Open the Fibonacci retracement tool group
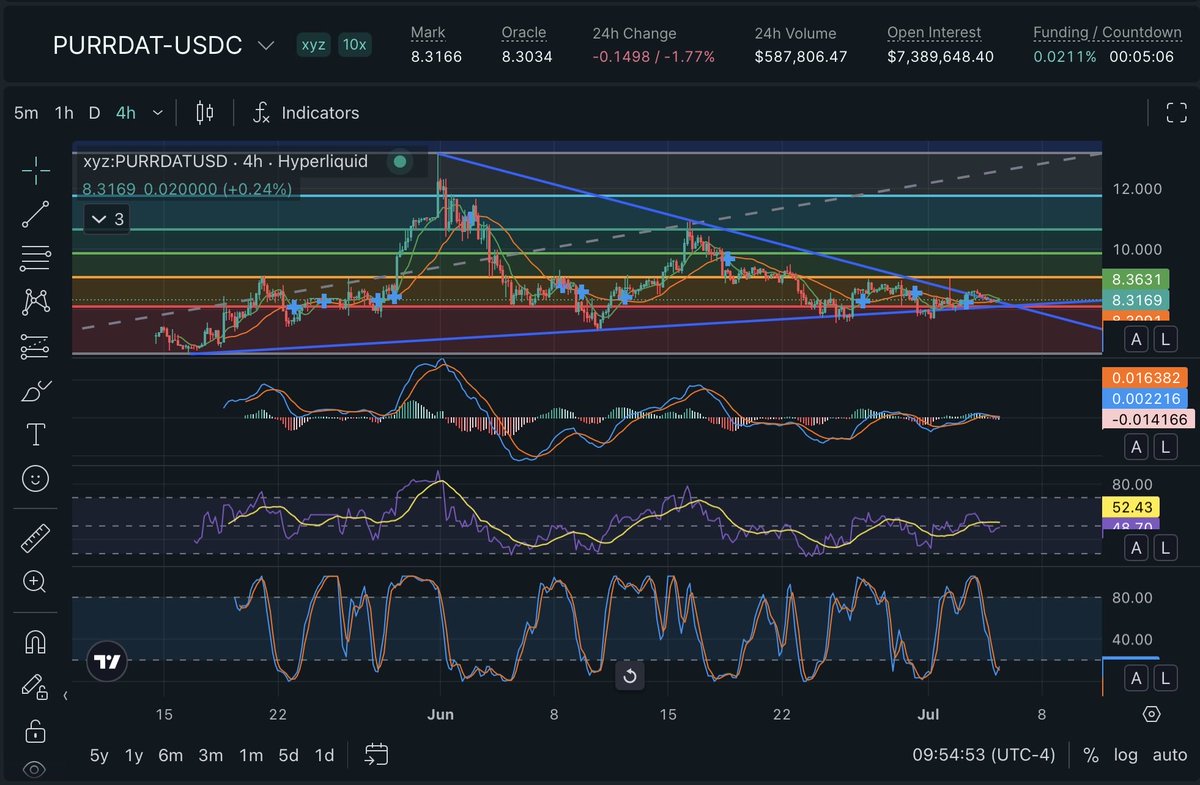This screenshot has width=1200, height=785. (36, 258)
